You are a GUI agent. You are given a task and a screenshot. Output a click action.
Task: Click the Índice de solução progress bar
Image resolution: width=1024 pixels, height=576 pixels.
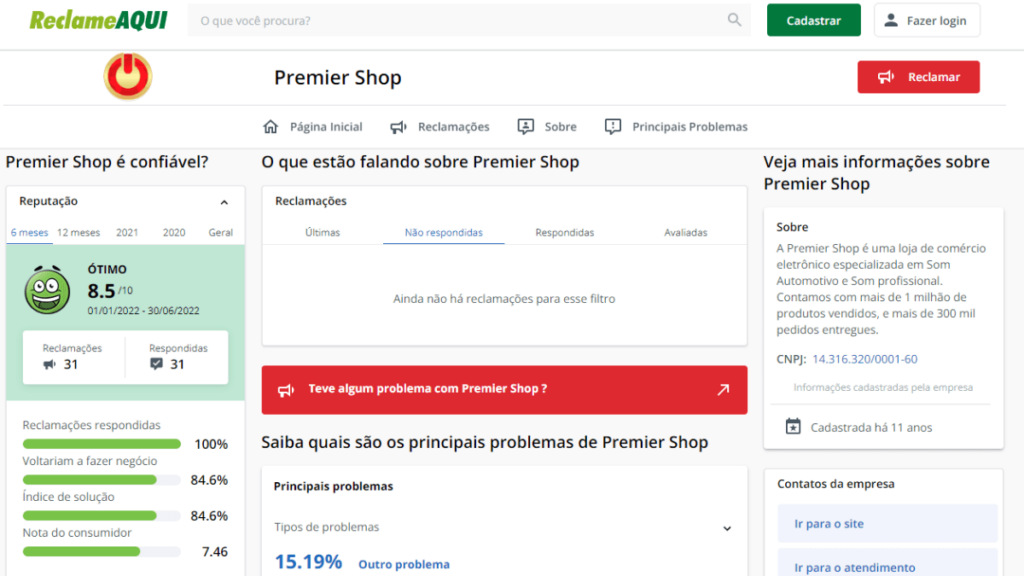point(101,515)
